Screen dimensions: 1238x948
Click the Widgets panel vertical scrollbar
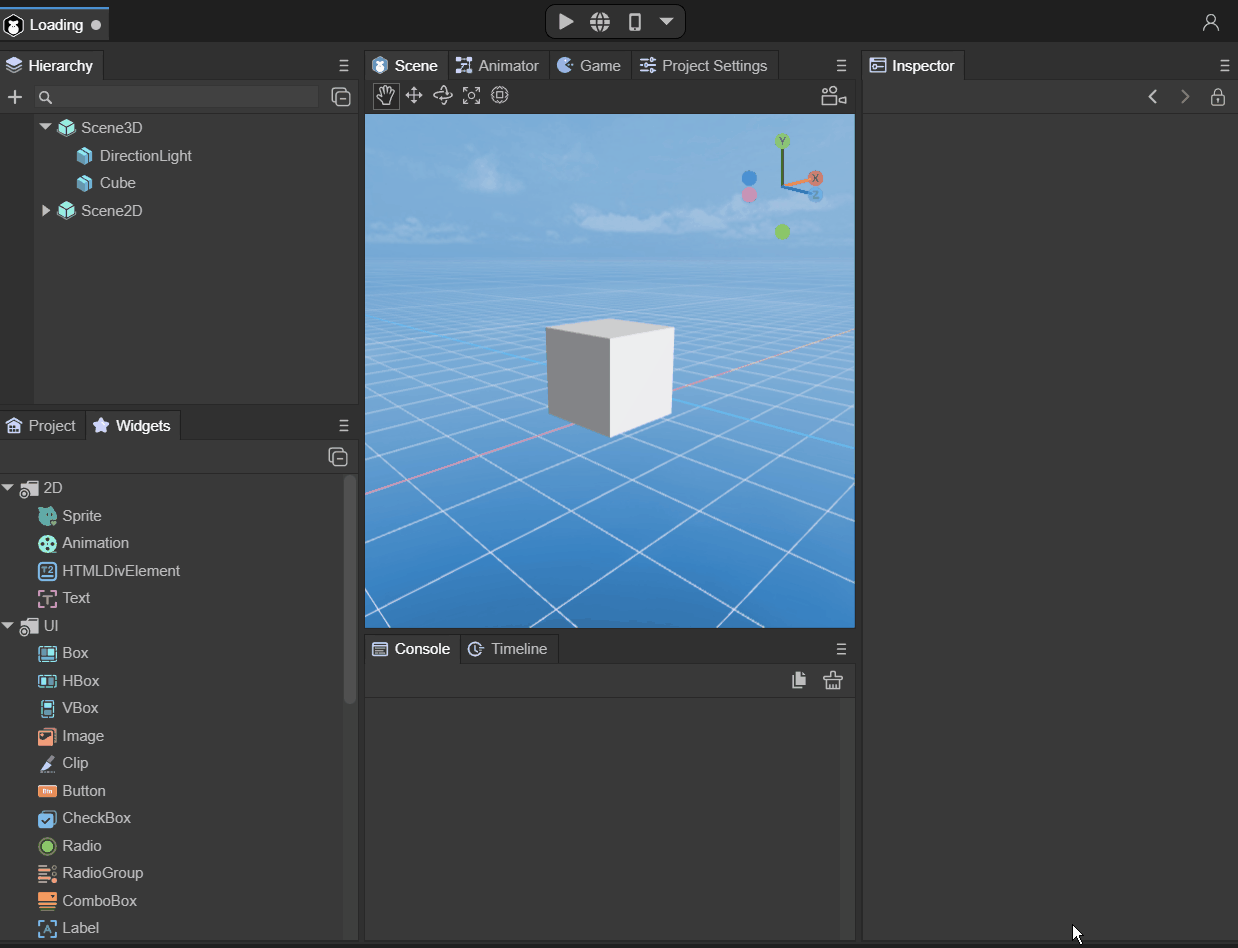click(350, 590)
